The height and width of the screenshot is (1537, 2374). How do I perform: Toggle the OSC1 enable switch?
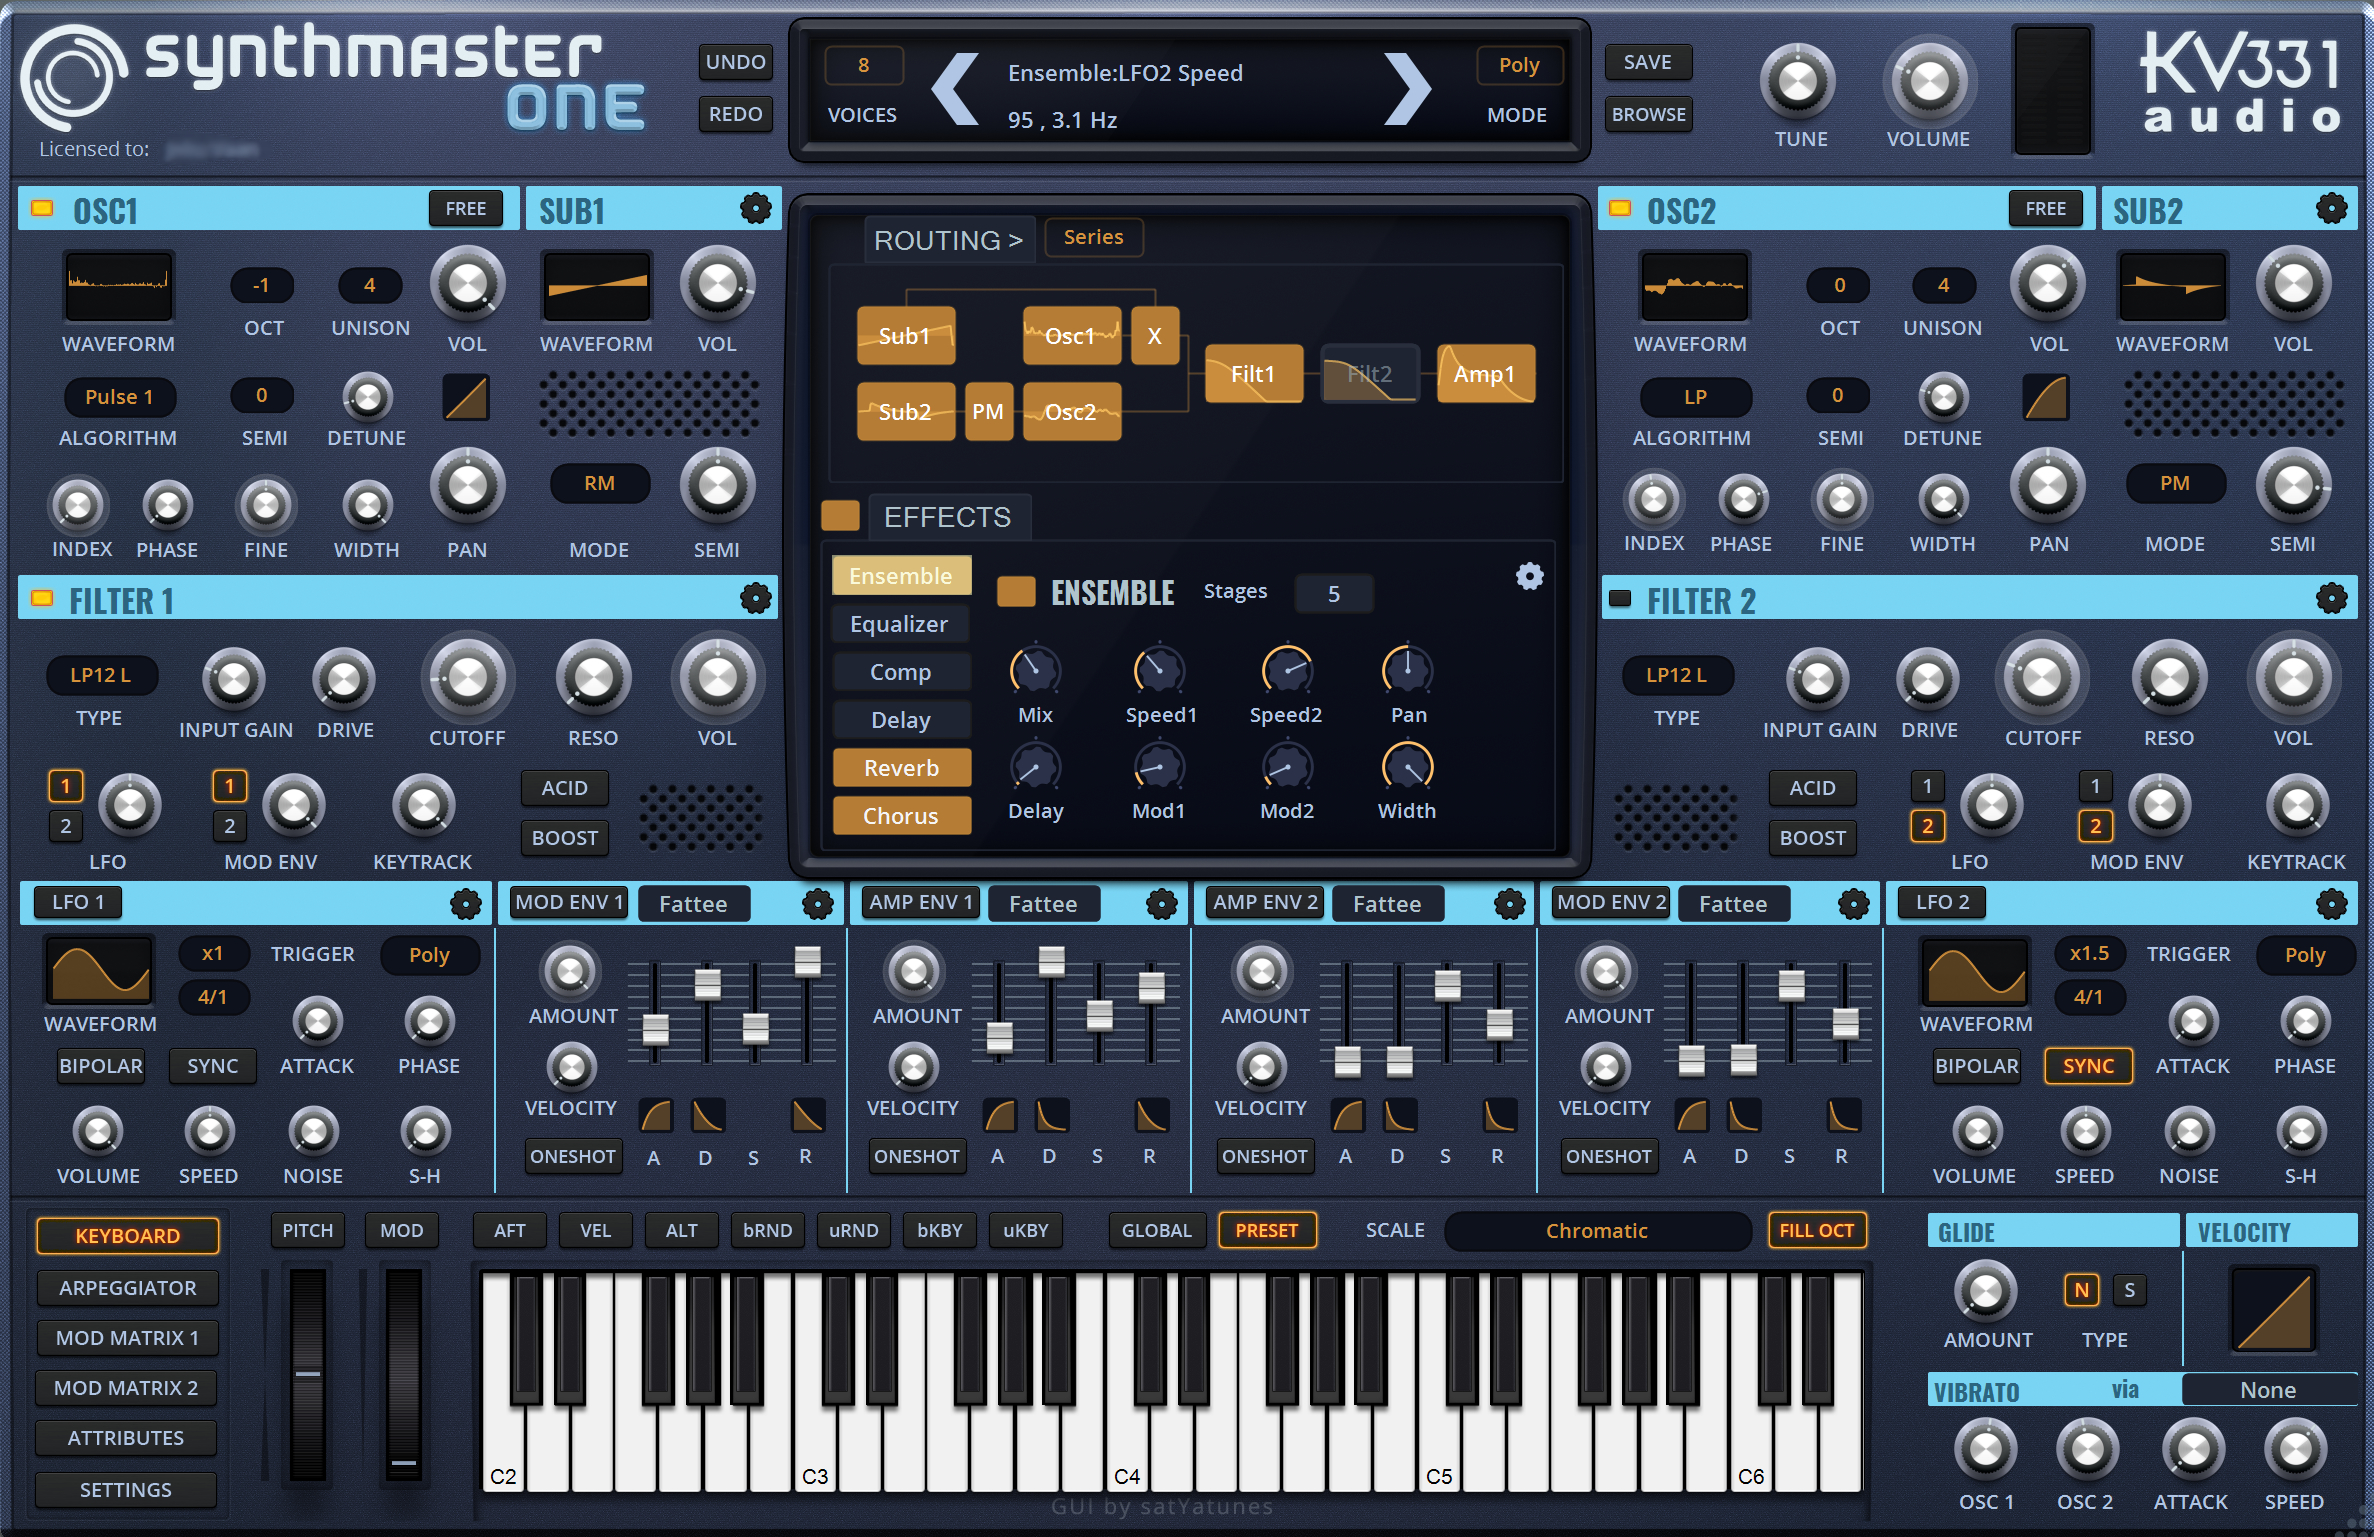tap(41, 209)
